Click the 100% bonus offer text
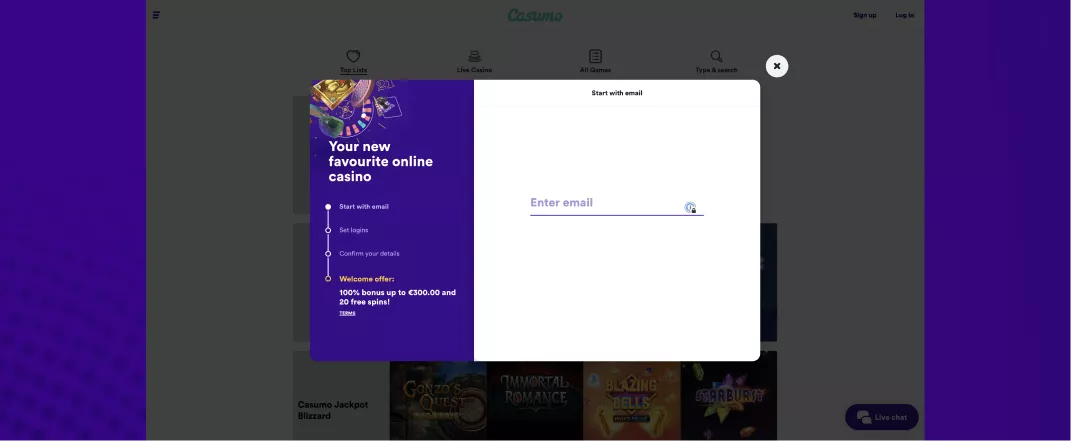Screen dimensions: 1071x441 coord(398,297)
